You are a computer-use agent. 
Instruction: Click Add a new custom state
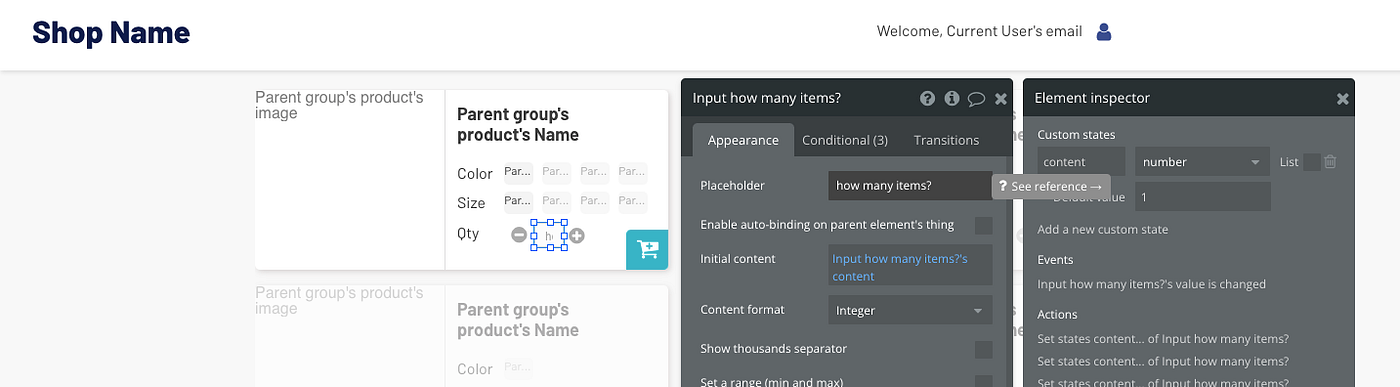point(1103,229)
